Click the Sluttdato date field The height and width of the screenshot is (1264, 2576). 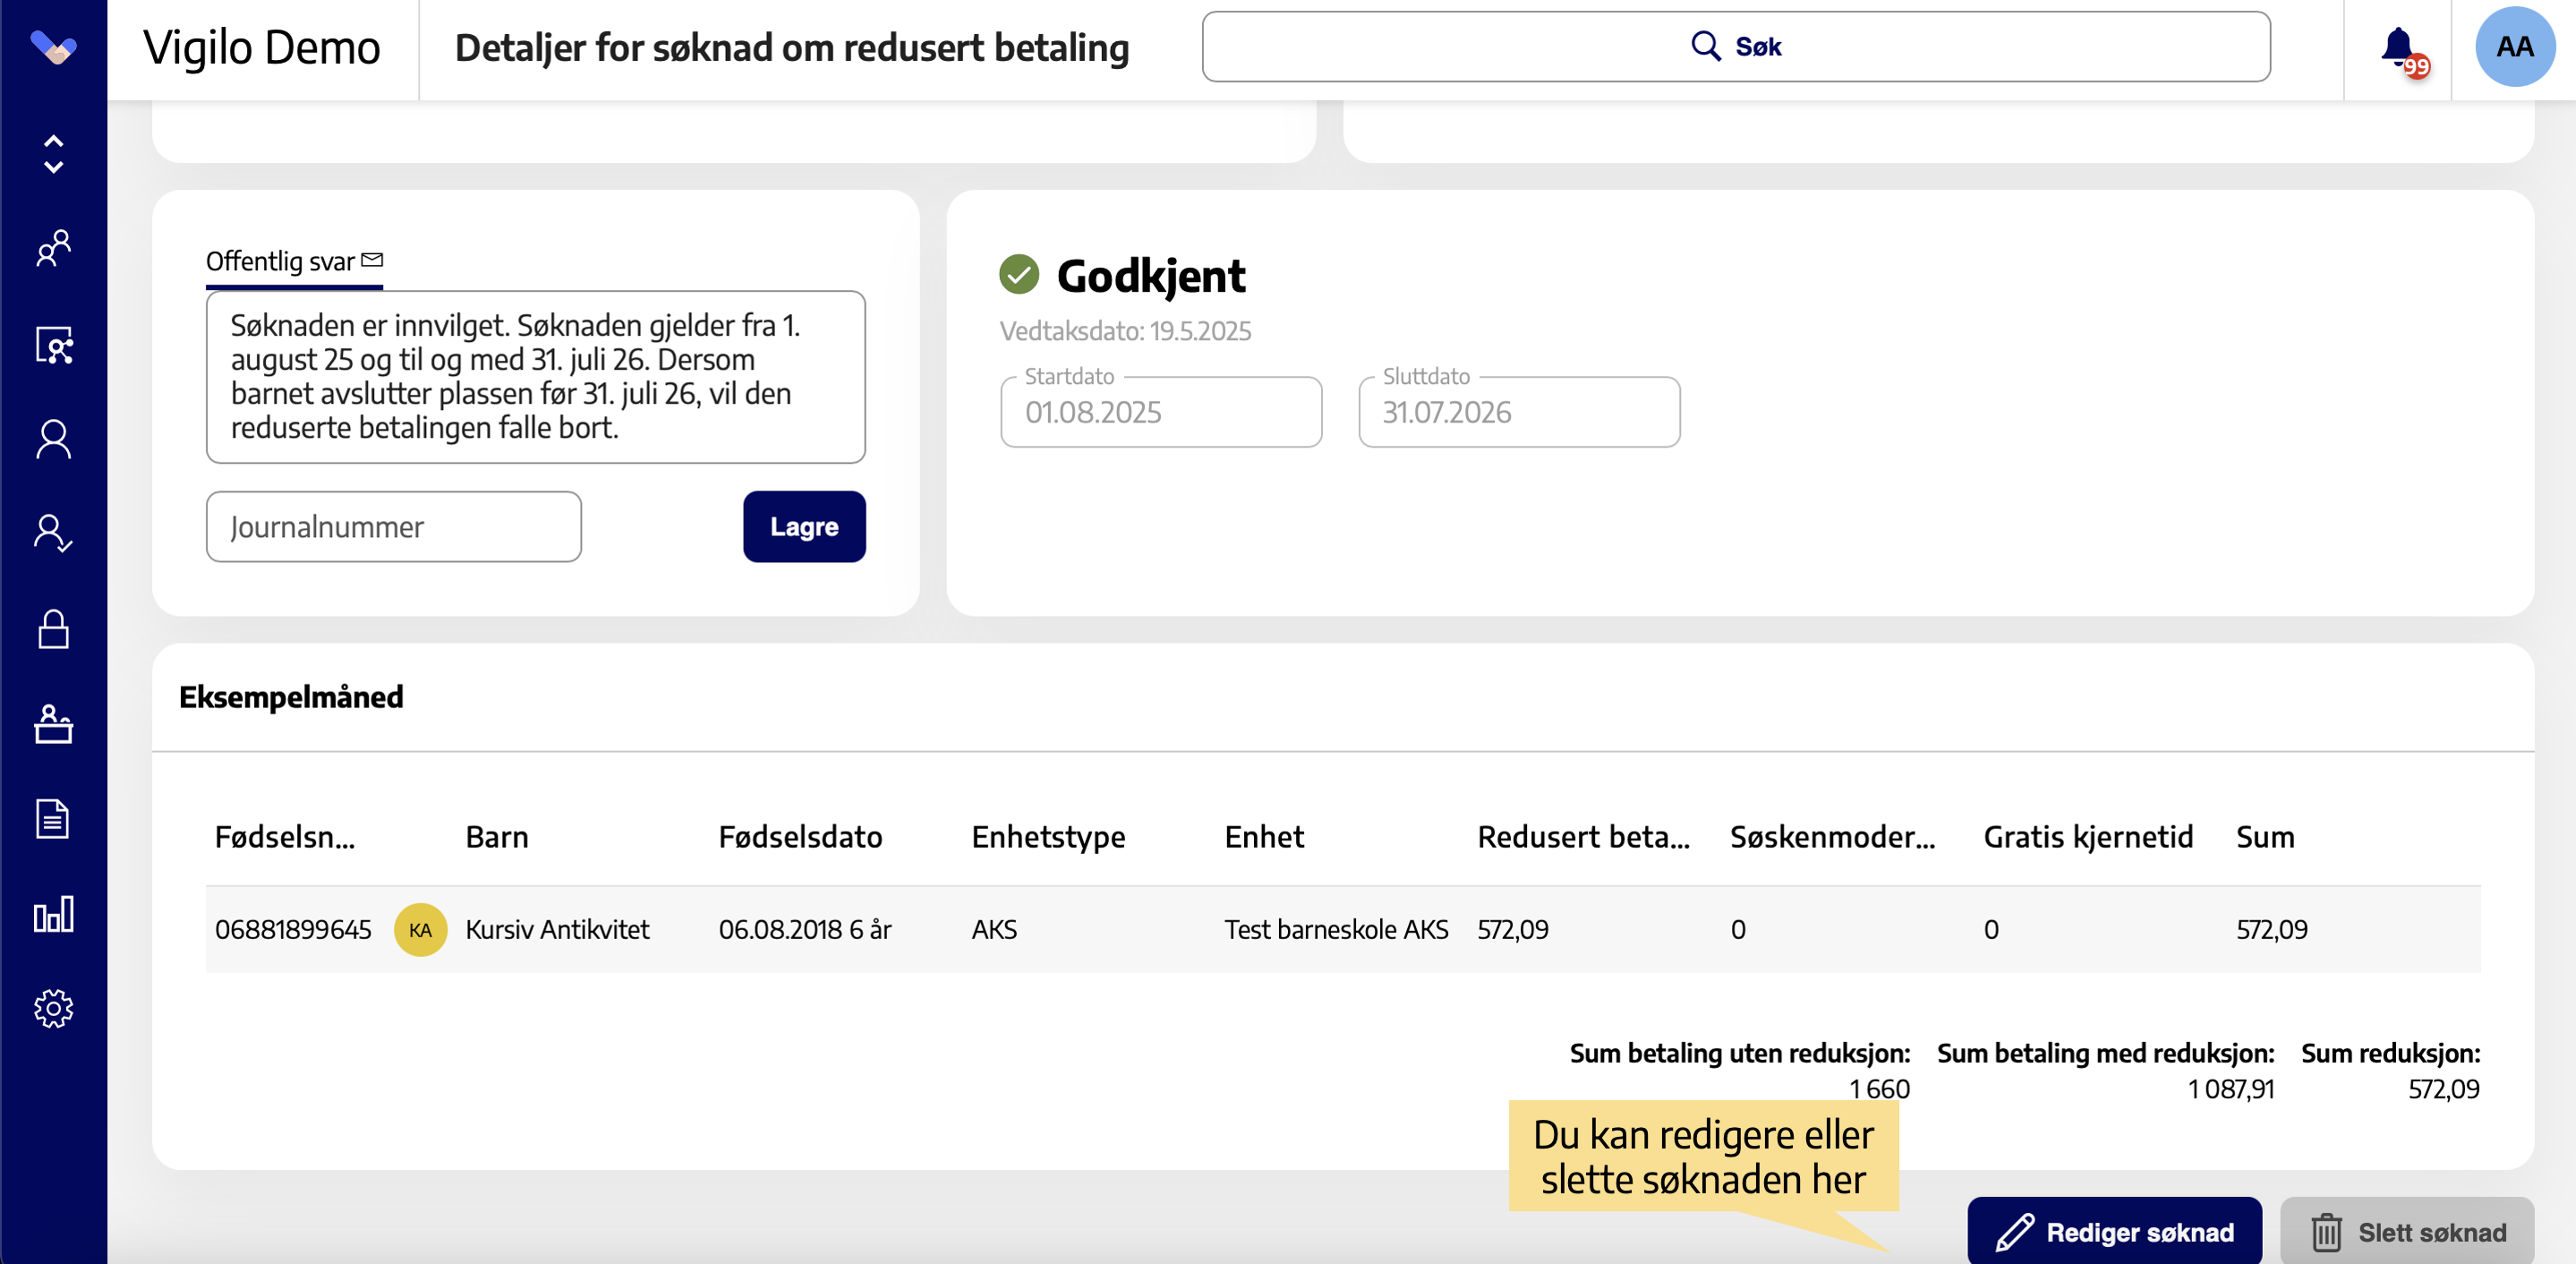pyautogui.click(x=1519, y=412)
